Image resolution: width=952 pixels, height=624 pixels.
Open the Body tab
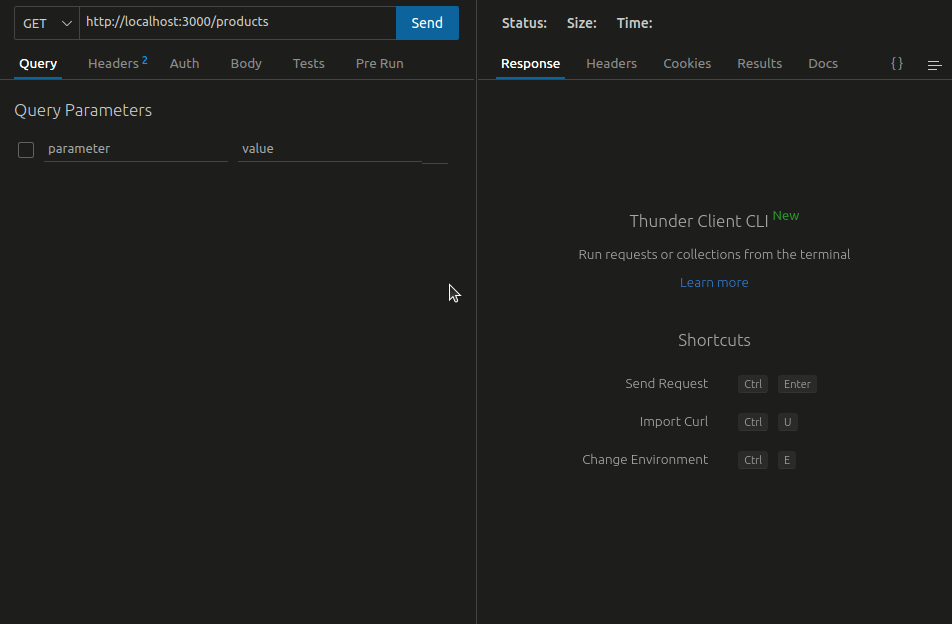[x=246, y=64]
